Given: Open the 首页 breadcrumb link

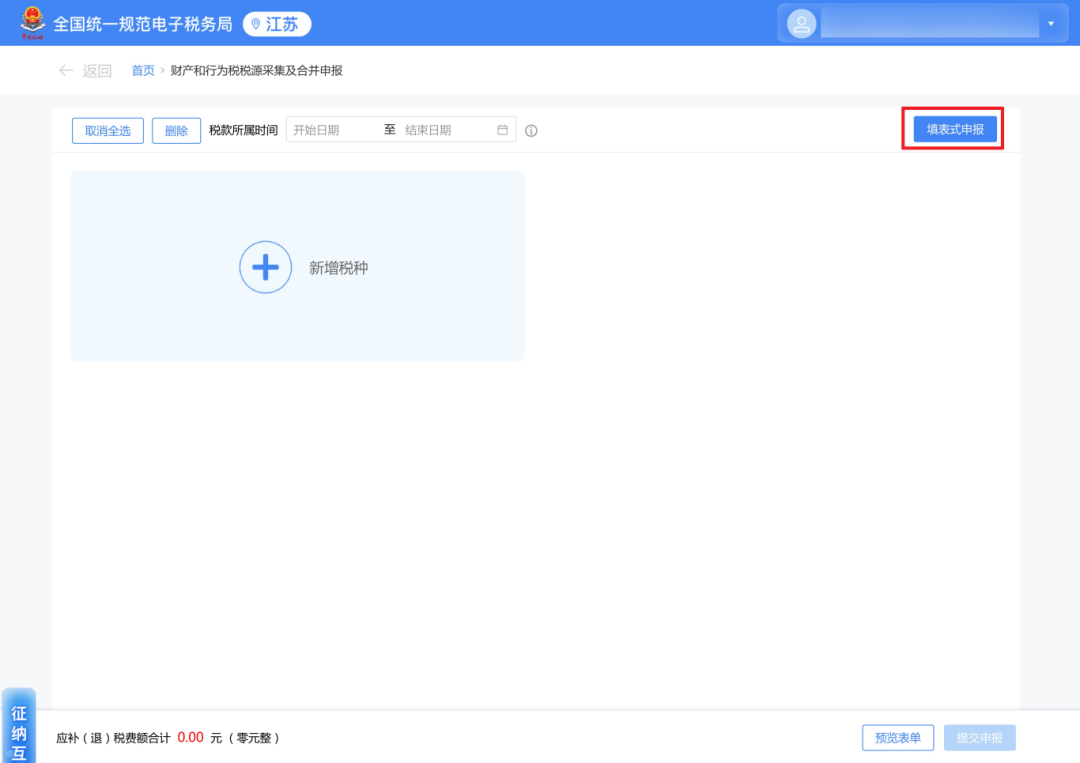Looking at the screenshot, I should point(143,70).
